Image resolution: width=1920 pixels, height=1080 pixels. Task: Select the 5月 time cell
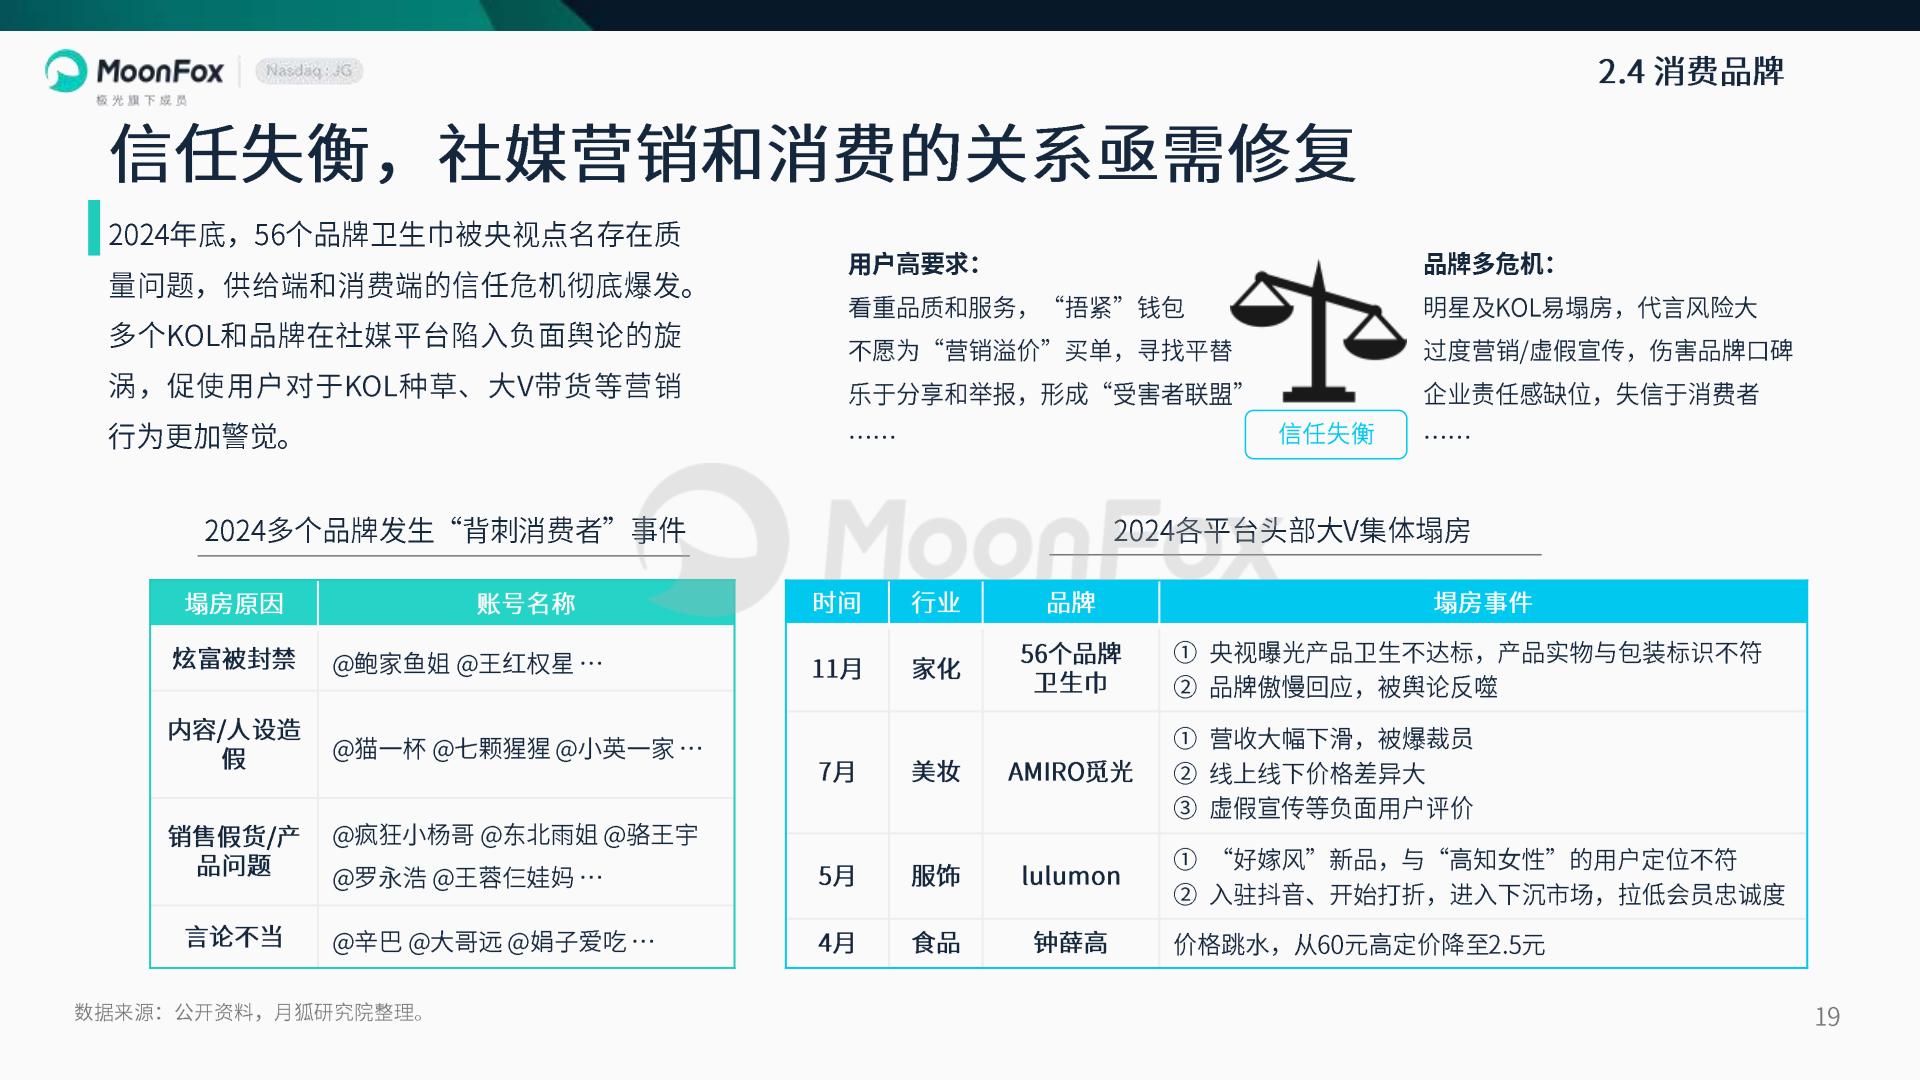pos(837,876)
